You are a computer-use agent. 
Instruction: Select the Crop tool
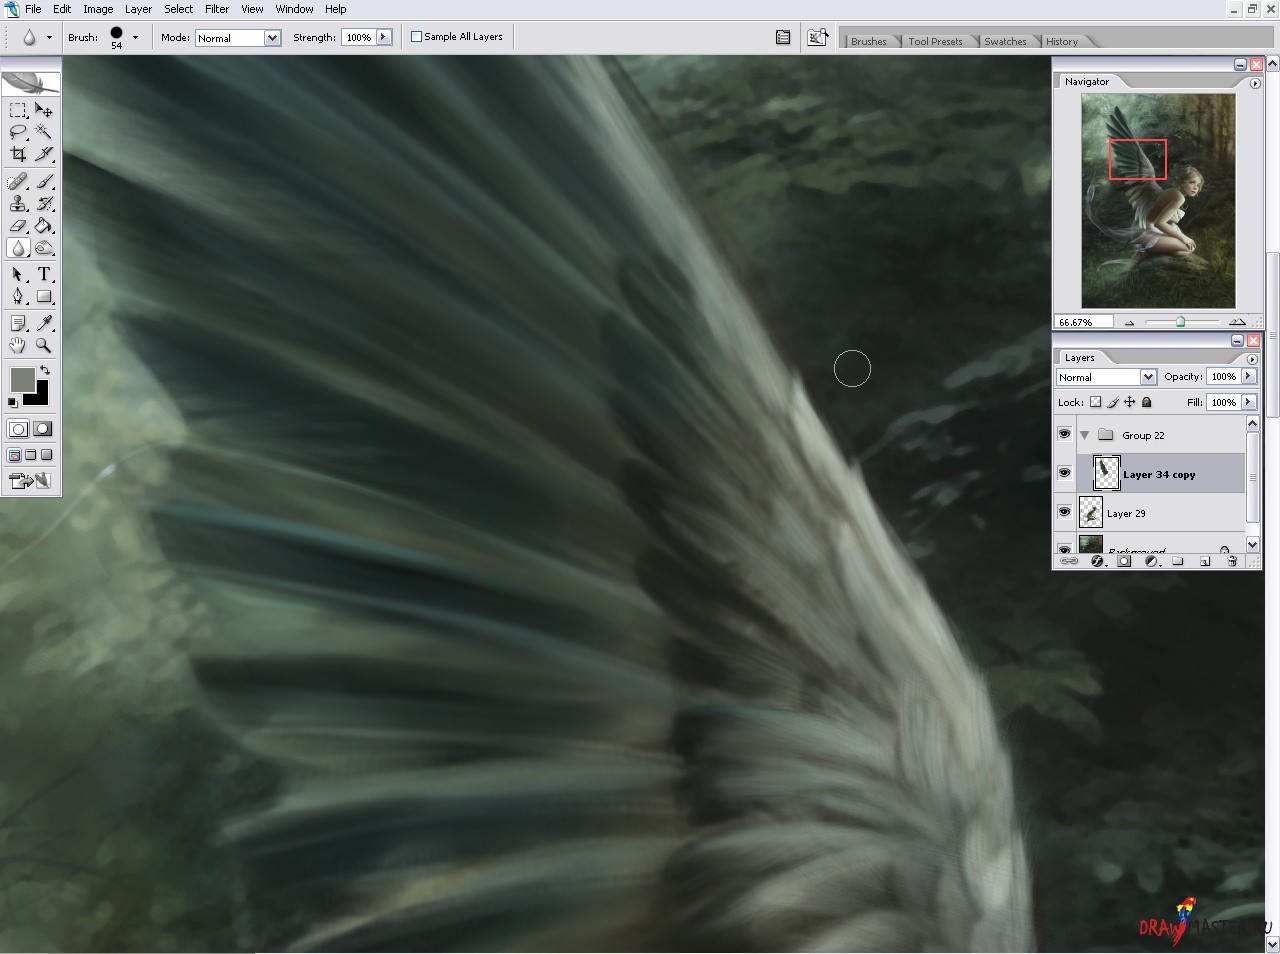click(18, 154)
